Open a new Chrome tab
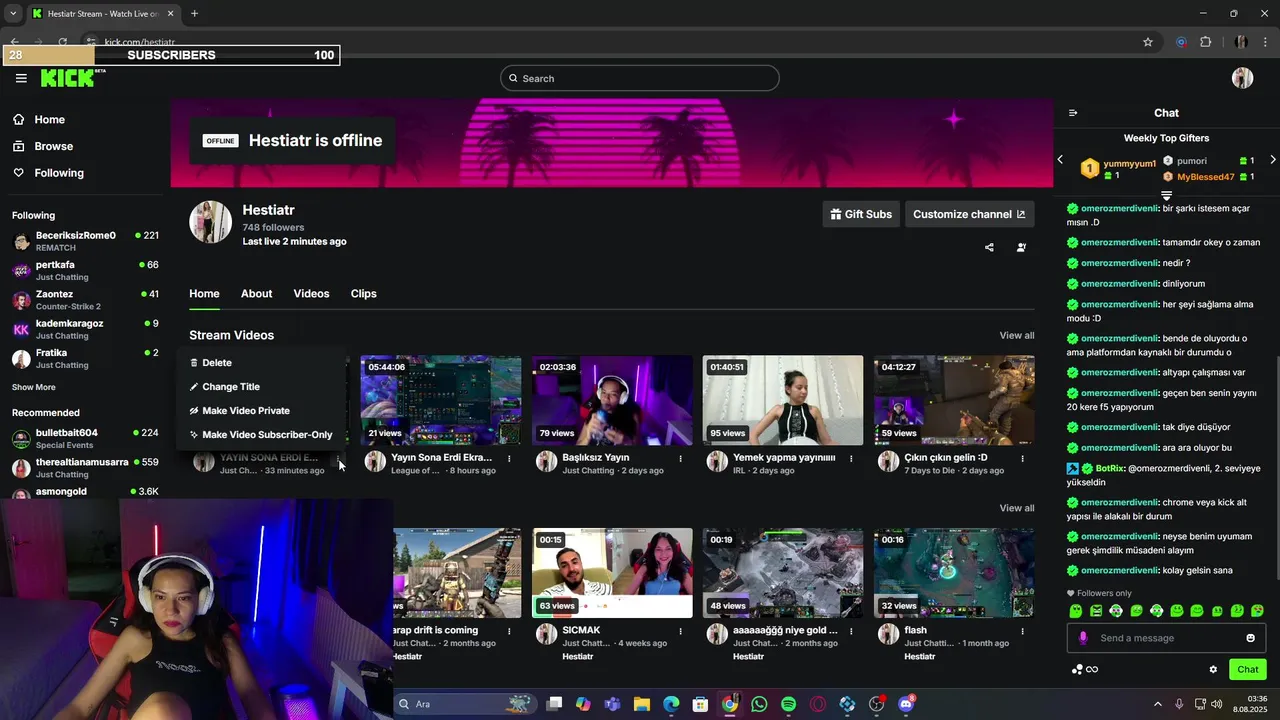The width and height of the screenshot is (1280, 720). pyautogui.click(x=194, y=13)
